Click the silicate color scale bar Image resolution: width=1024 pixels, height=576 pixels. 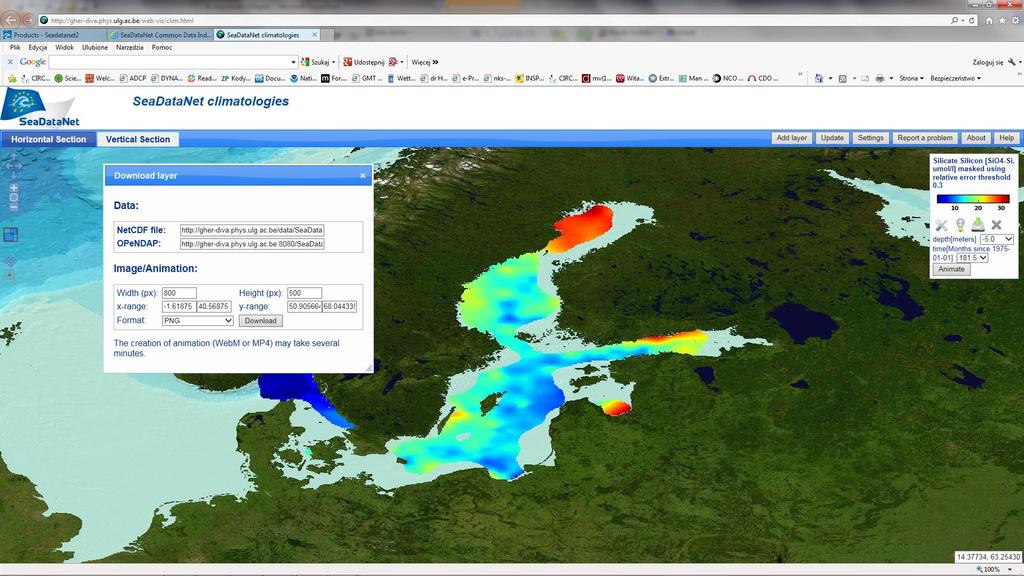coord(973,199)
